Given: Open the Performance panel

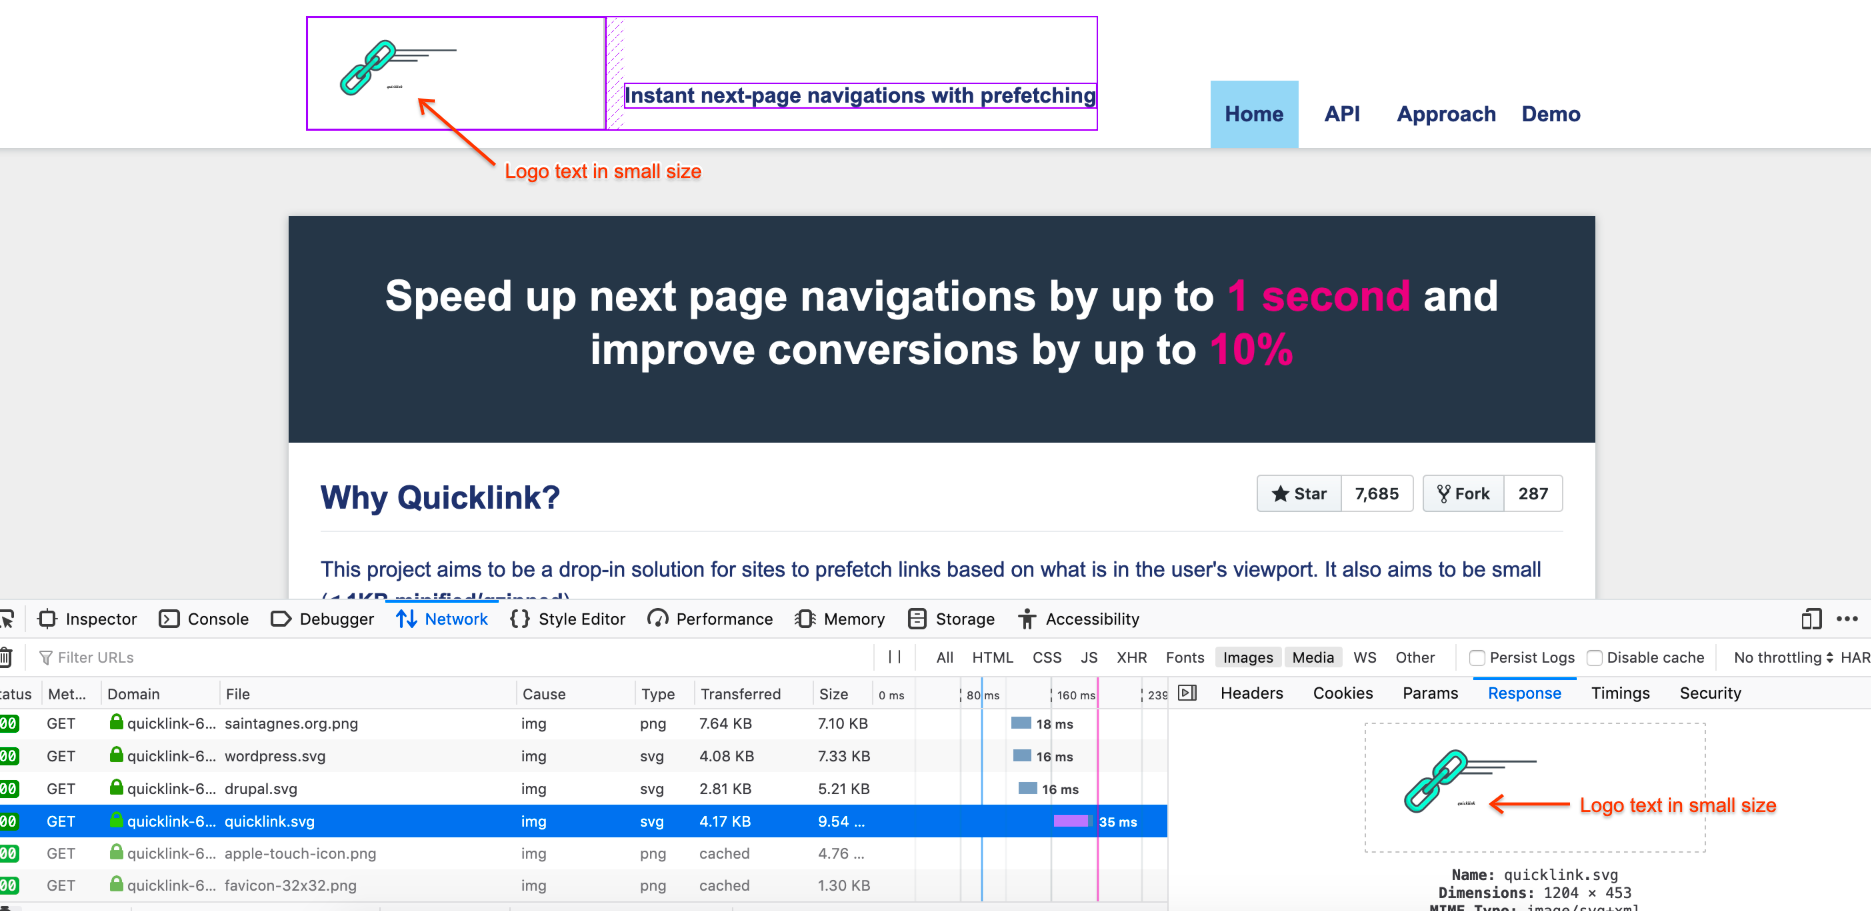Looking at the screenshot, I should point(710,619).
